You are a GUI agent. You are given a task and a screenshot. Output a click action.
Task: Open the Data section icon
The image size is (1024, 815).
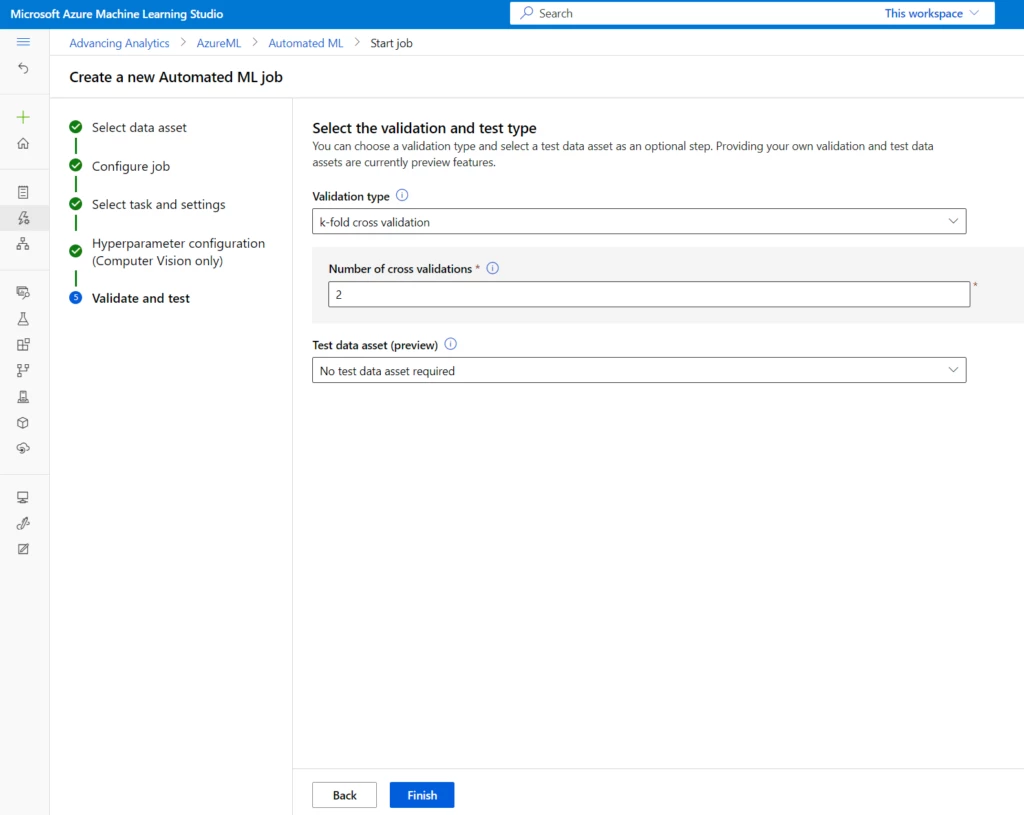(x=25, y=292)
